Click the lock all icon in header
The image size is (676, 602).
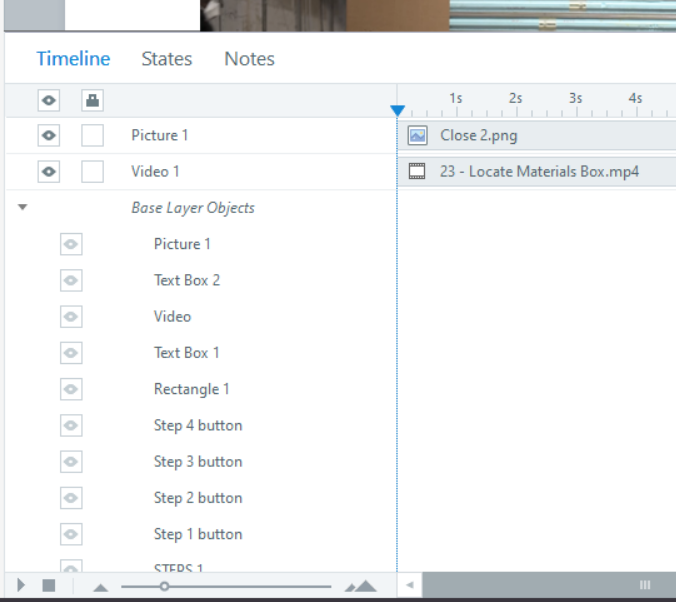tap(92, 100)
